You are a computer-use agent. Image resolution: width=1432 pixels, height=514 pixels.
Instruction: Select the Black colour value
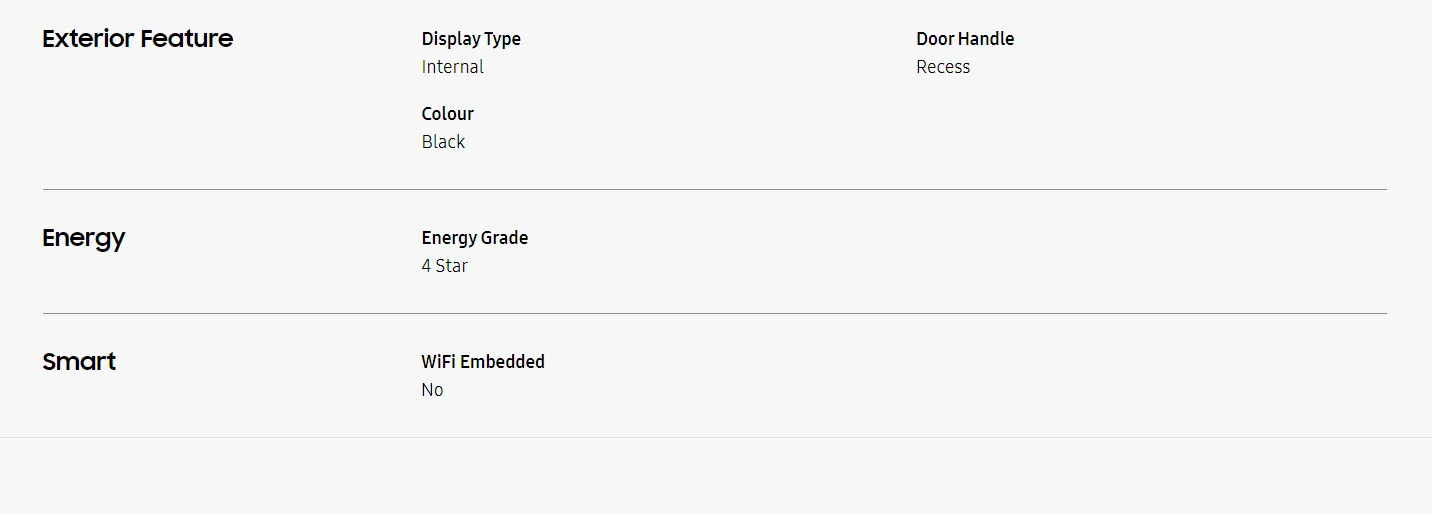point(443,142)
